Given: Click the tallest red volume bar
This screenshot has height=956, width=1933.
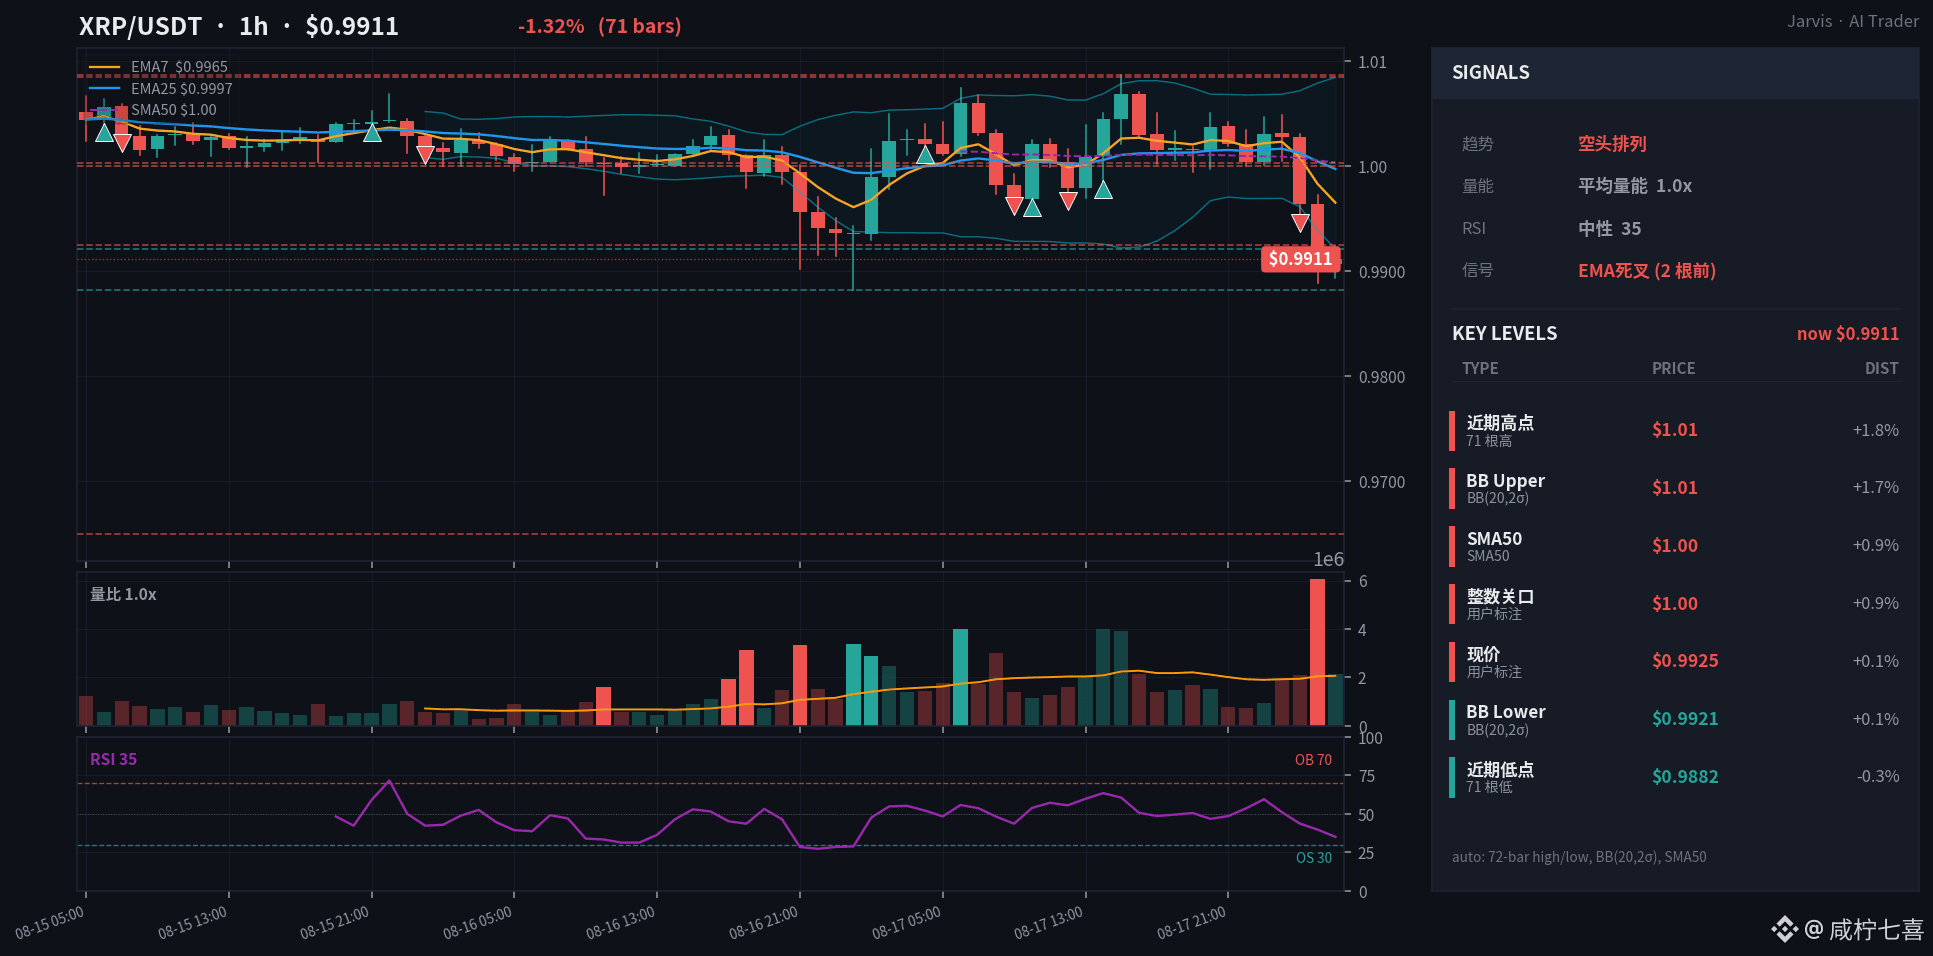Looking at the screenshot, I should point(1317,652).
